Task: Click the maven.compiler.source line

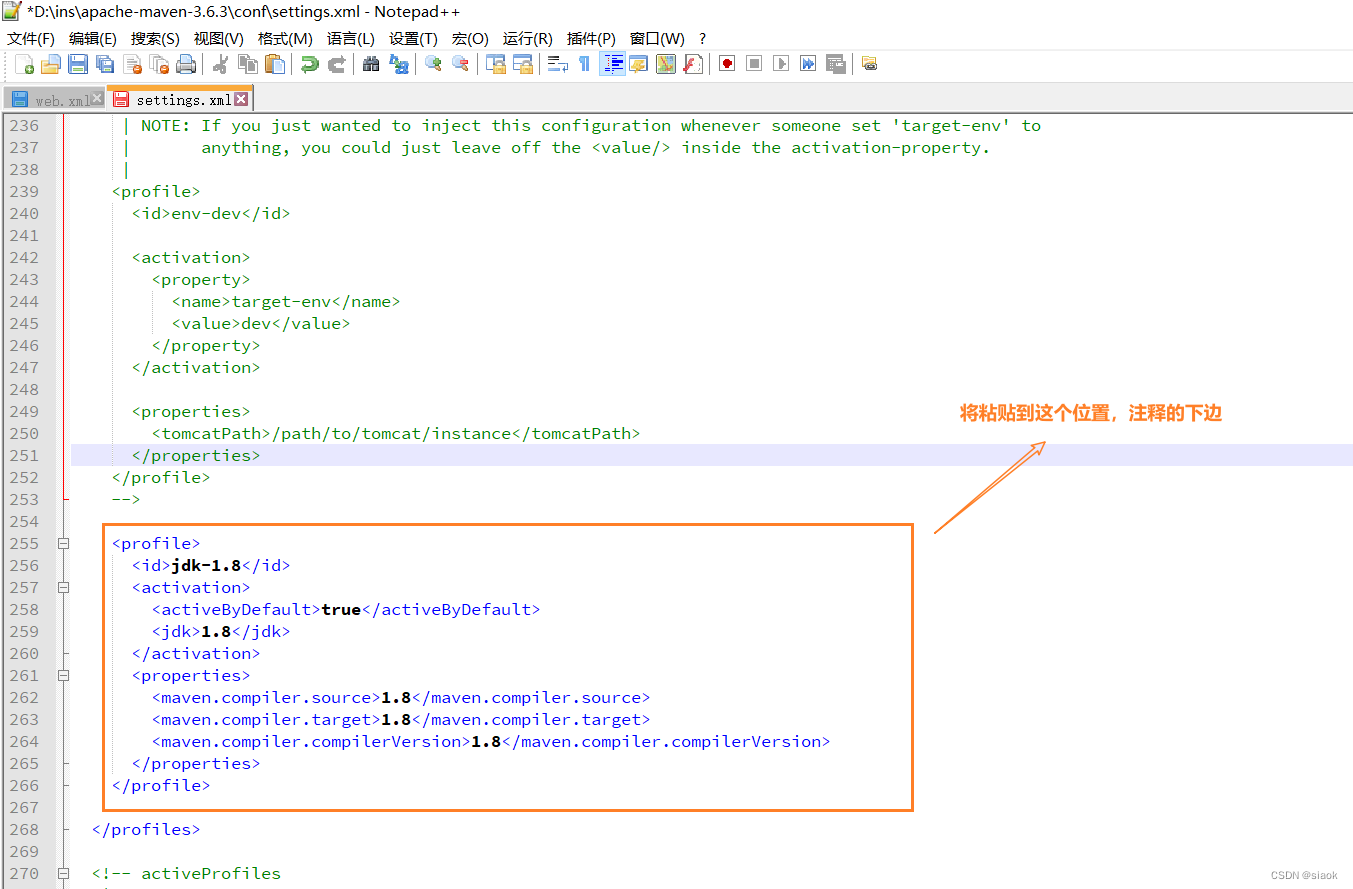Action: (x=401, y=698)
